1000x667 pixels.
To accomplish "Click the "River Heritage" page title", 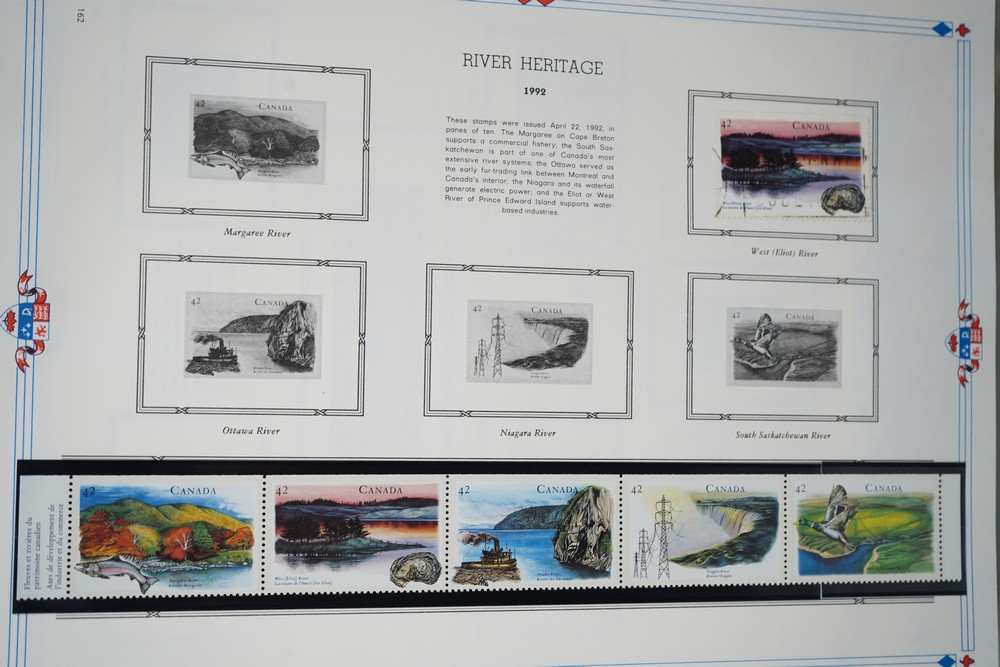I will point(532,66).
